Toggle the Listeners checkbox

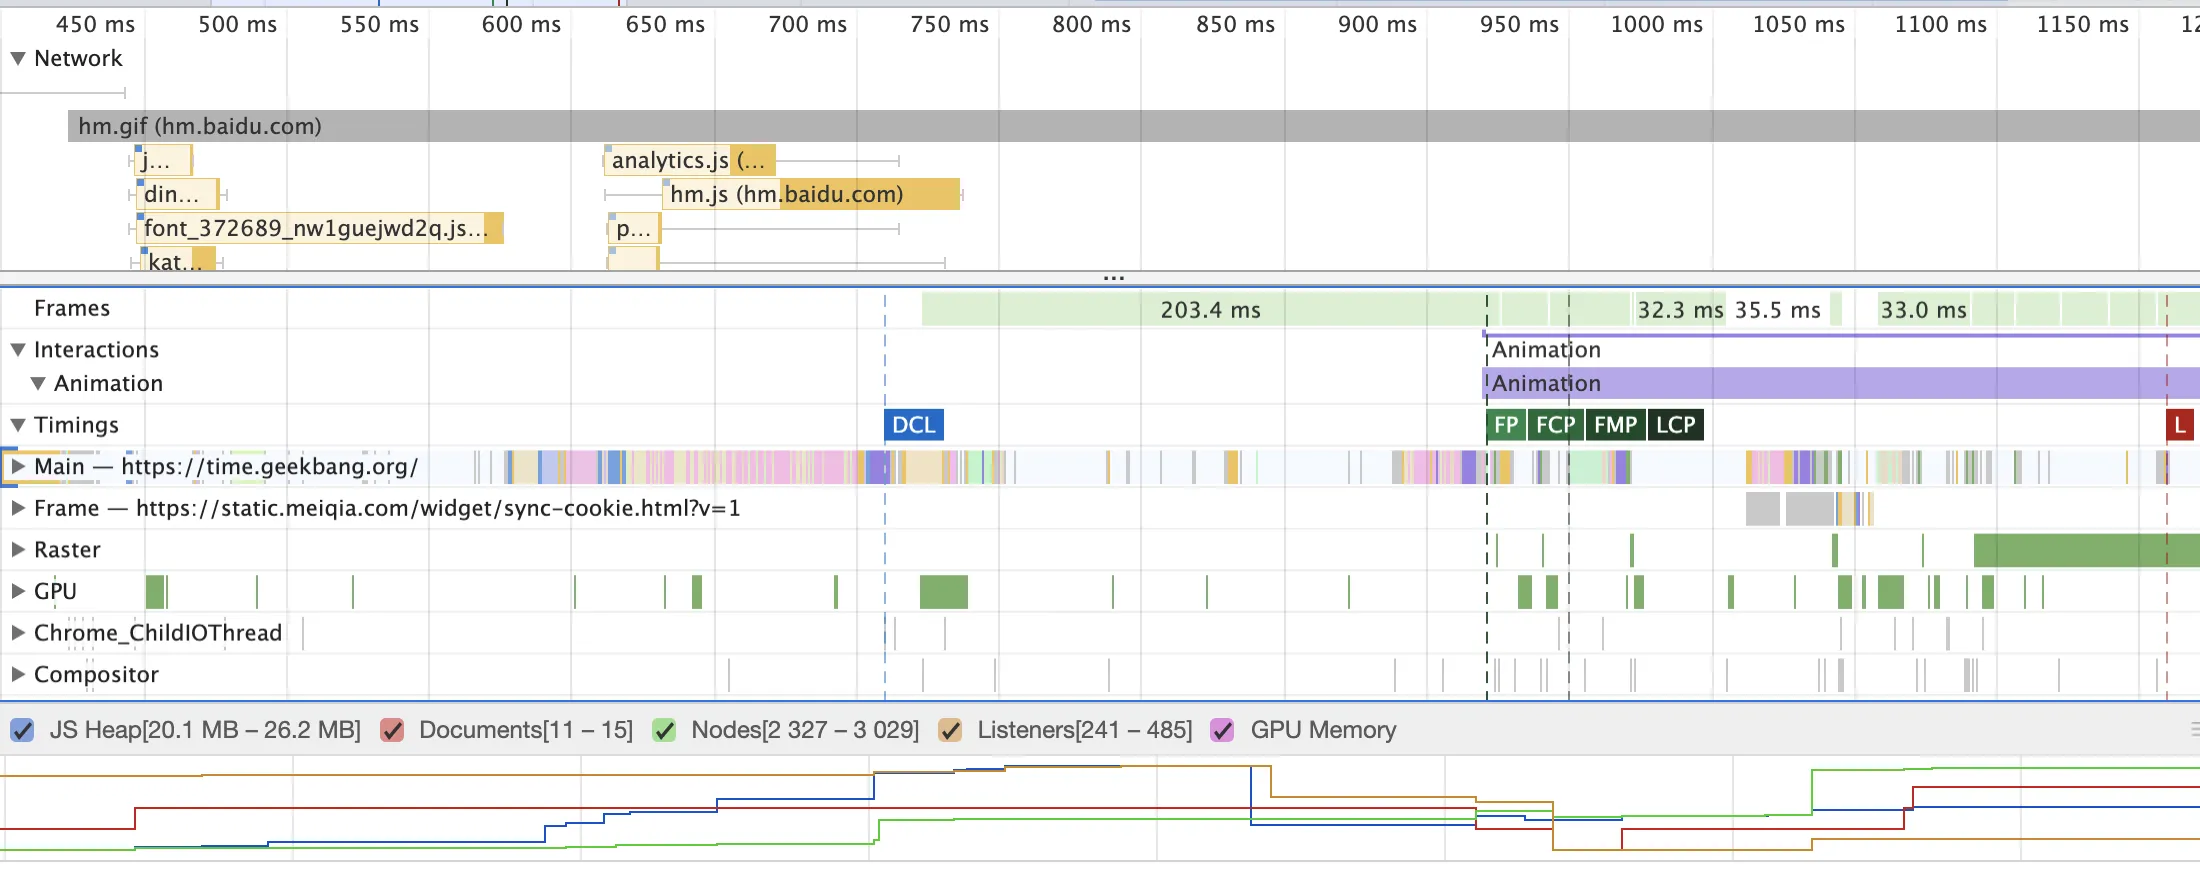[x=950, y=730]
